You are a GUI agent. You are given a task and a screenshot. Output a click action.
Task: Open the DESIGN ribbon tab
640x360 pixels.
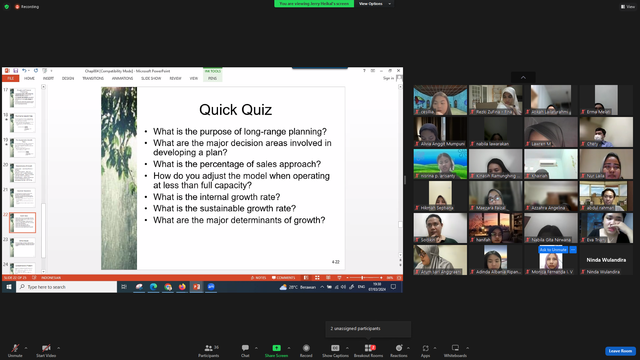(68, 78)
